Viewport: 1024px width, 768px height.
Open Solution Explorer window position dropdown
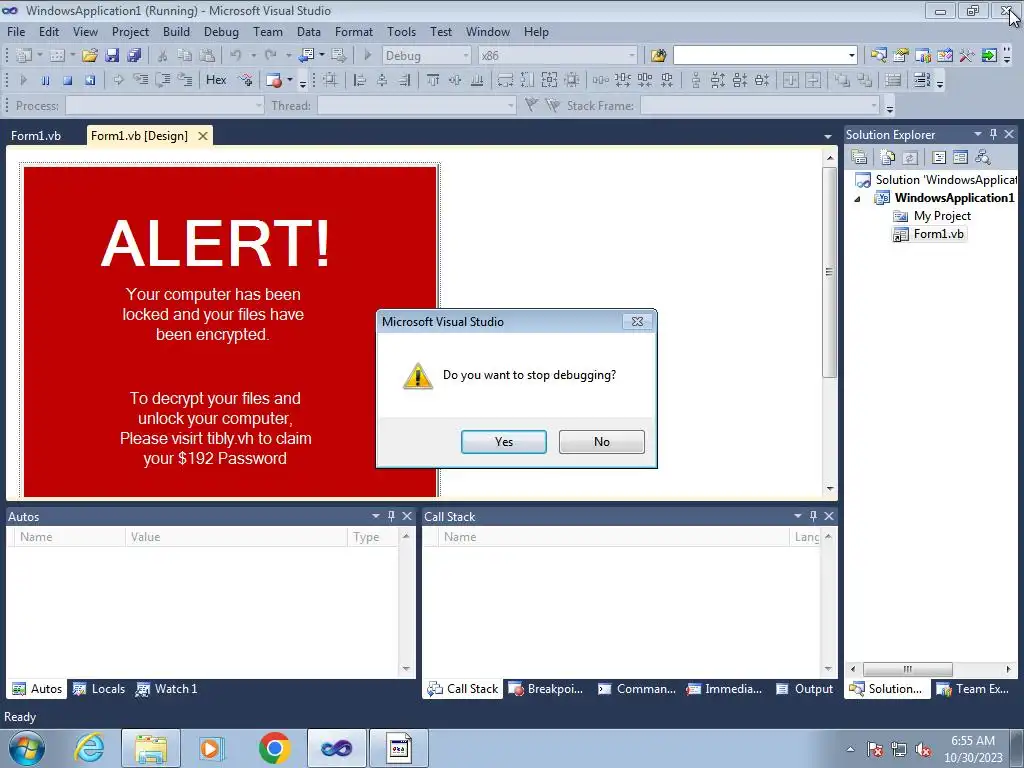pos(978,134)
